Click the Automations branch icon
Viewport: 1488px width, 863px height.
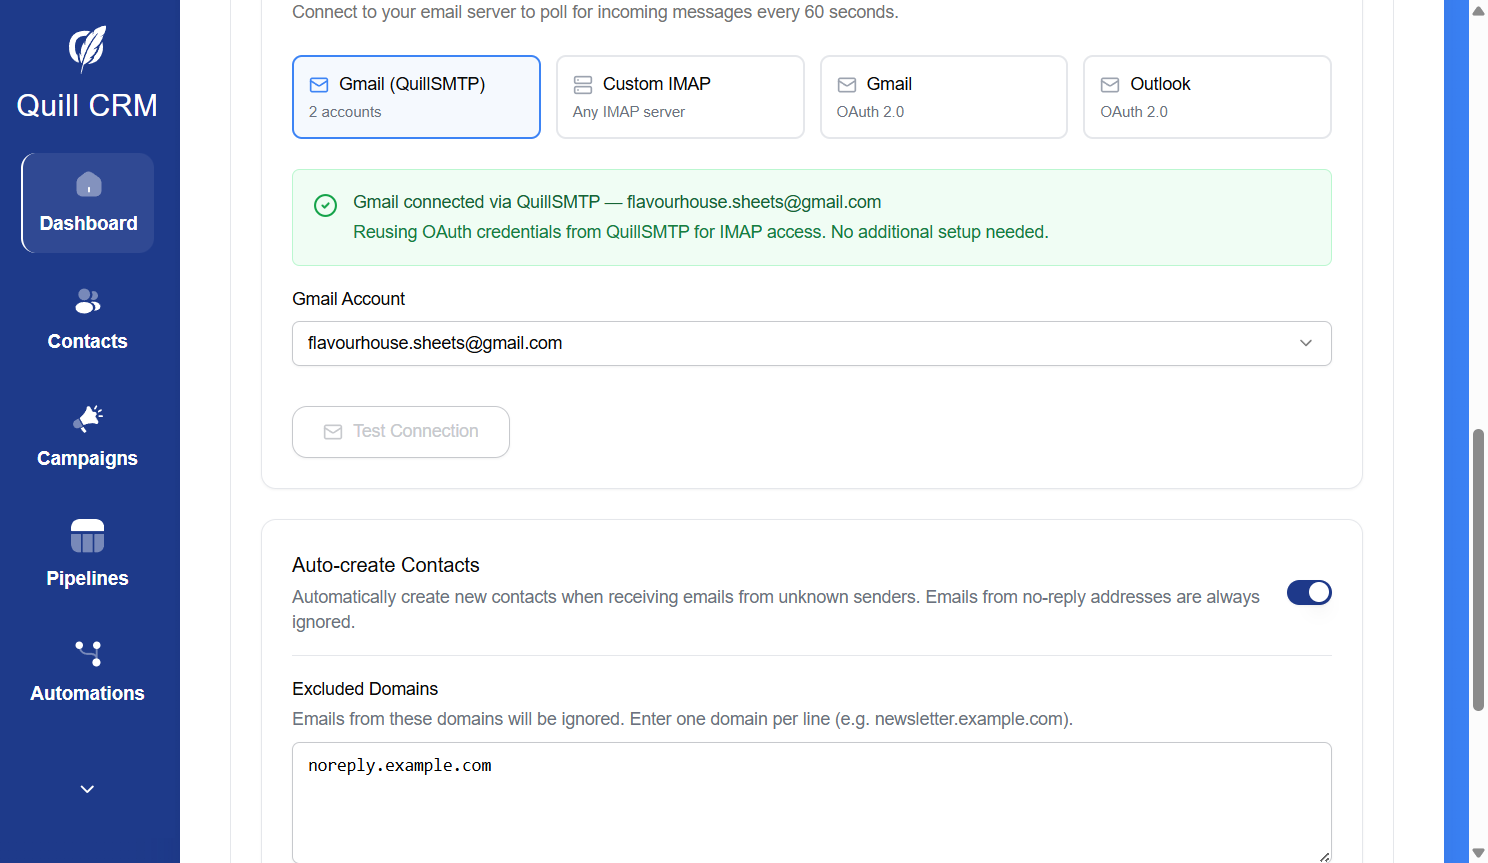[87, 653]
